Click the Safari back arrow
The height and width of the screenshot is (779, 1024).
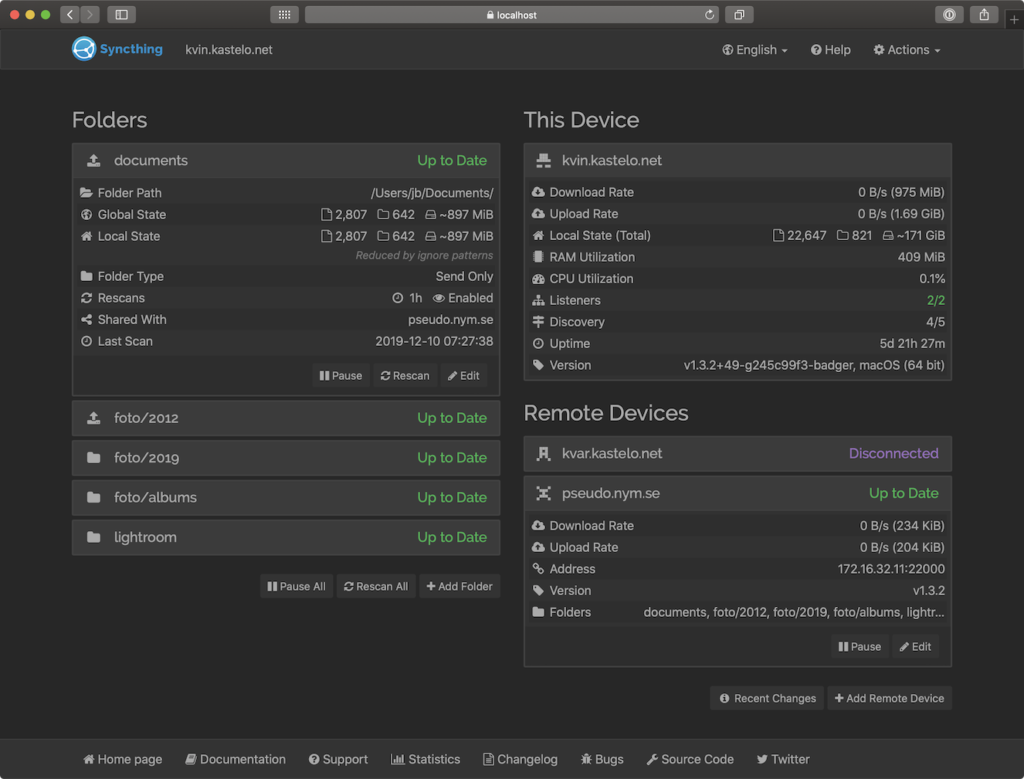click(69, 15)
